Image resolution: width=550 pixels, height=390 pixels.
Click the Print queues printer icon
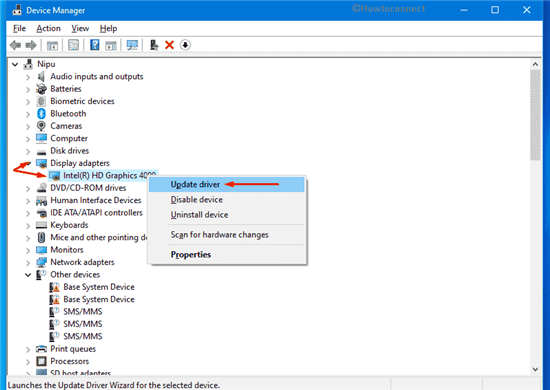point(41,349)
